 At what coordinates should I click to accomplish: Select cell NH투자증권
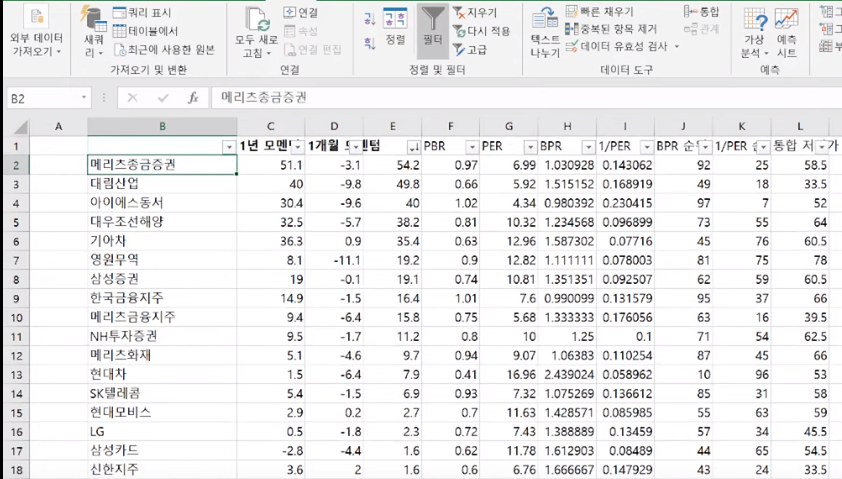pyautogui.click(x=162, y=337)
